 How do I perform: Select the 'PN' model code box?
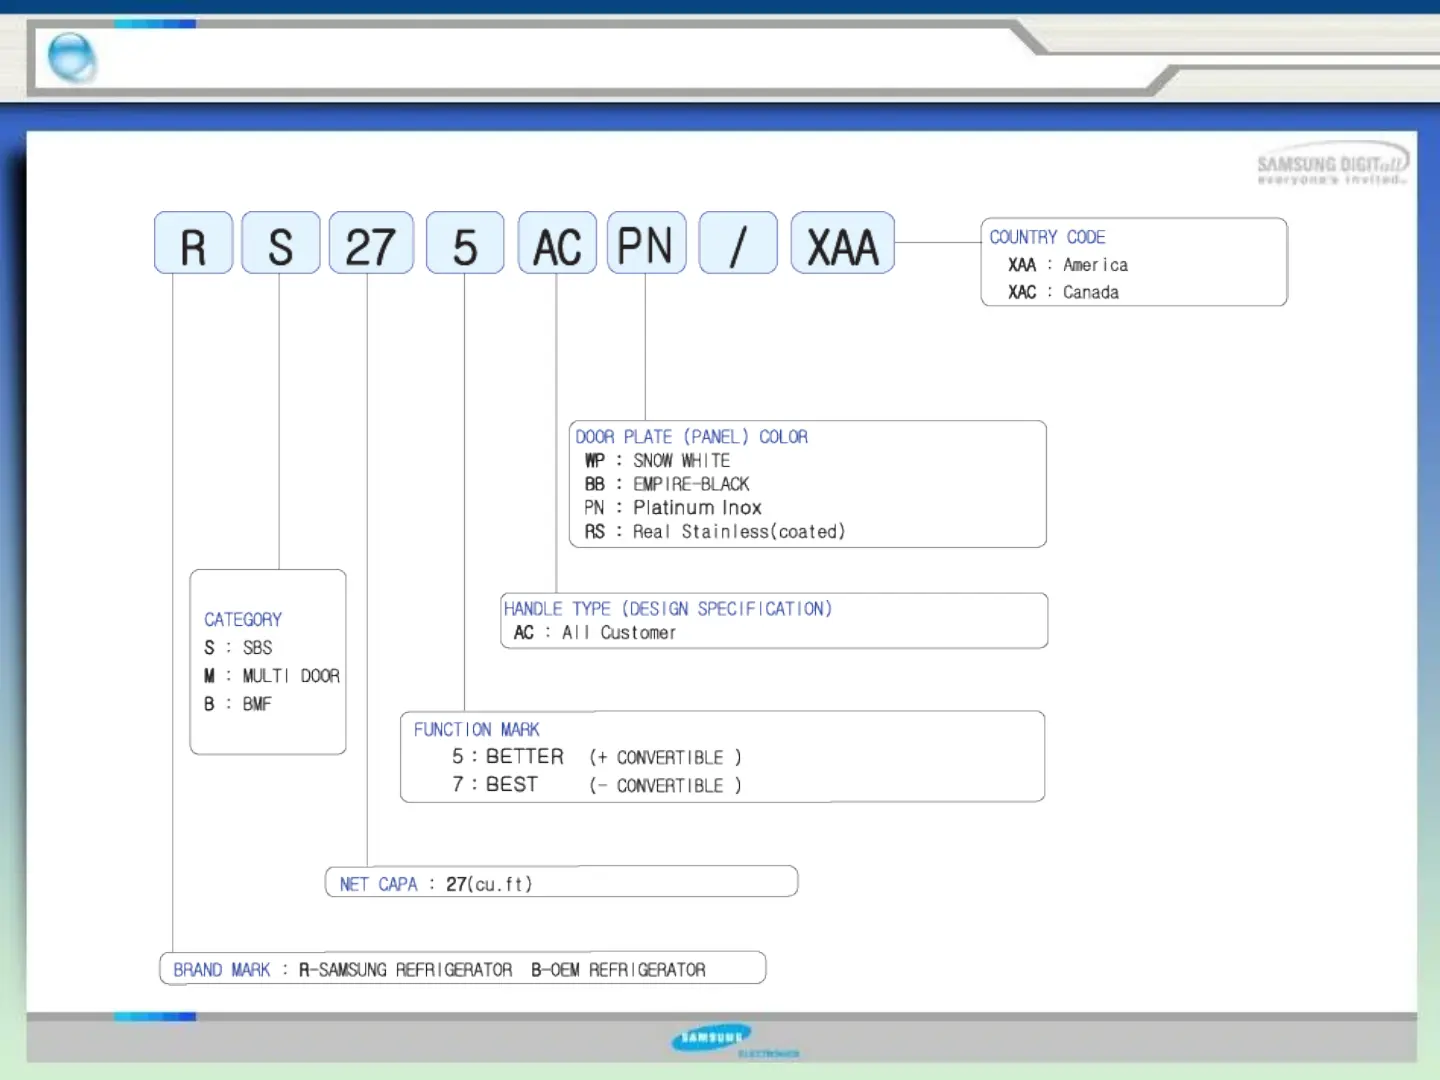click(x=646, y=243)
